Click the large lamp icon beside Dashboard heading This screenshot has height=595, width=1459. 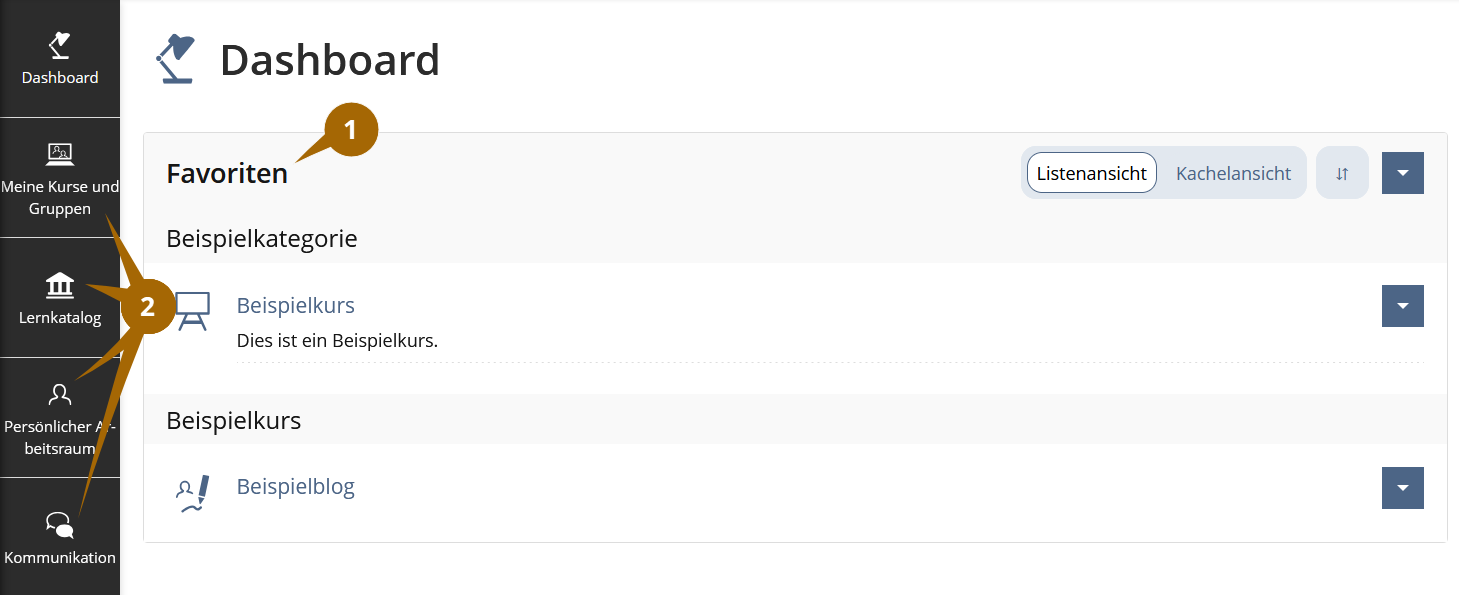(x=176, y=59)
